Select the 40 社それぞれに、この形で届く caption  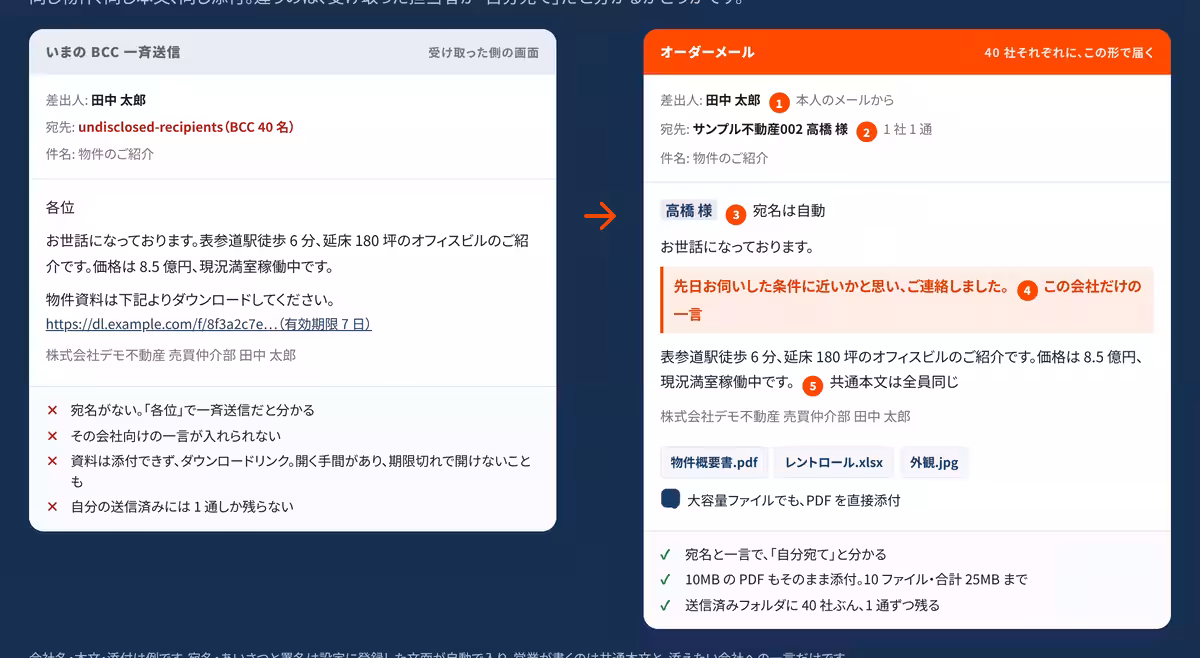[1069, 52]
